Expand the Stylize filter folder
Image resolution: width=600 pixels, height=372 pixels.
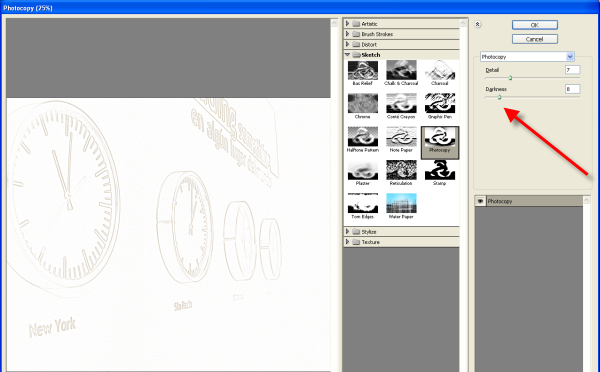(347, 232)
